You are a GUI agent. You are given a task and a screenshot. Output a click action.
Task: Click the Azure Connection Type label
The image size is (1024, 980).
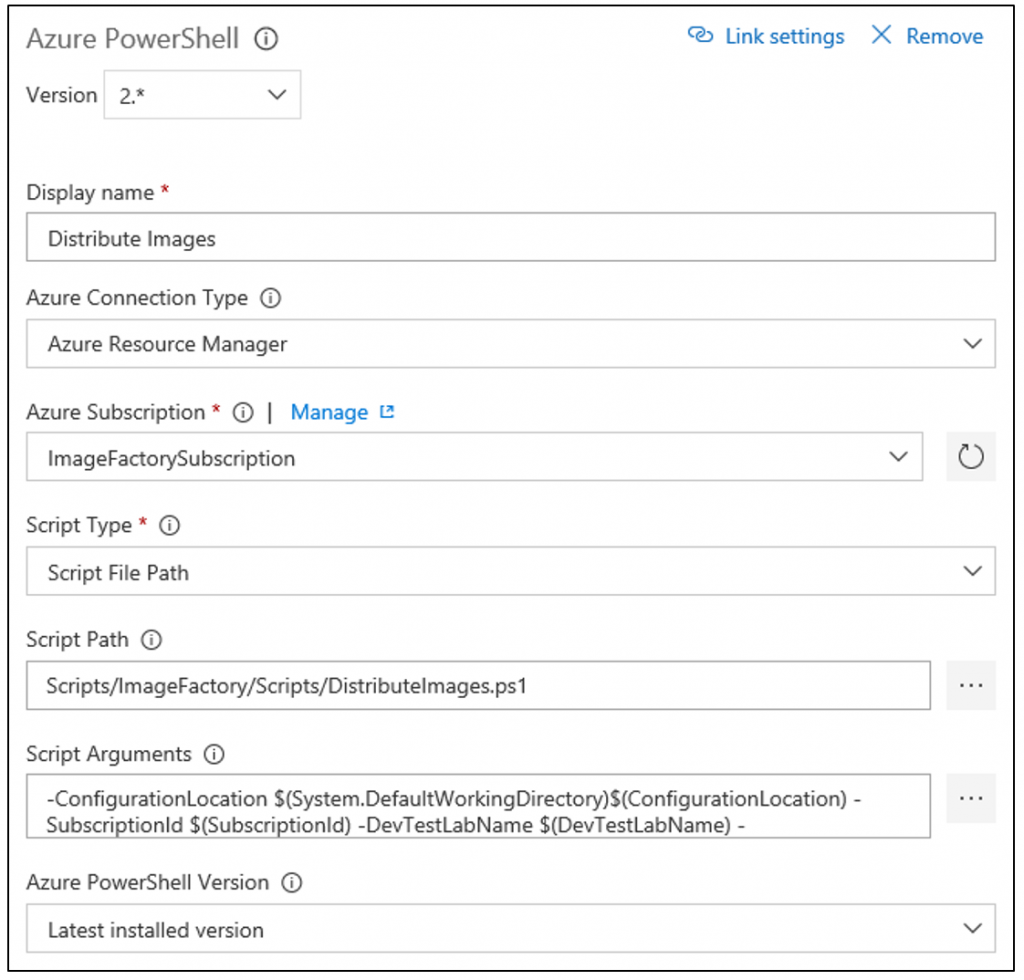137,299
